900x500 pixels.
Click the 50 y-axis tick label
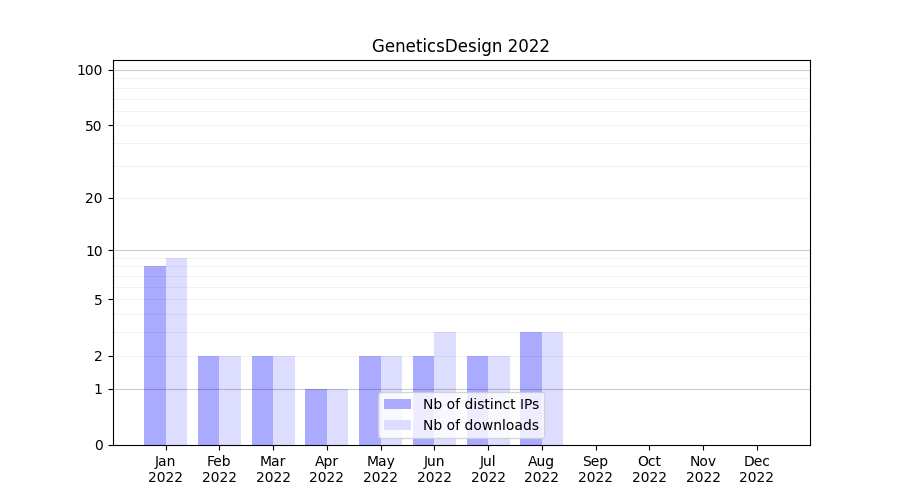pyautogui.click(x=93, y=126)
